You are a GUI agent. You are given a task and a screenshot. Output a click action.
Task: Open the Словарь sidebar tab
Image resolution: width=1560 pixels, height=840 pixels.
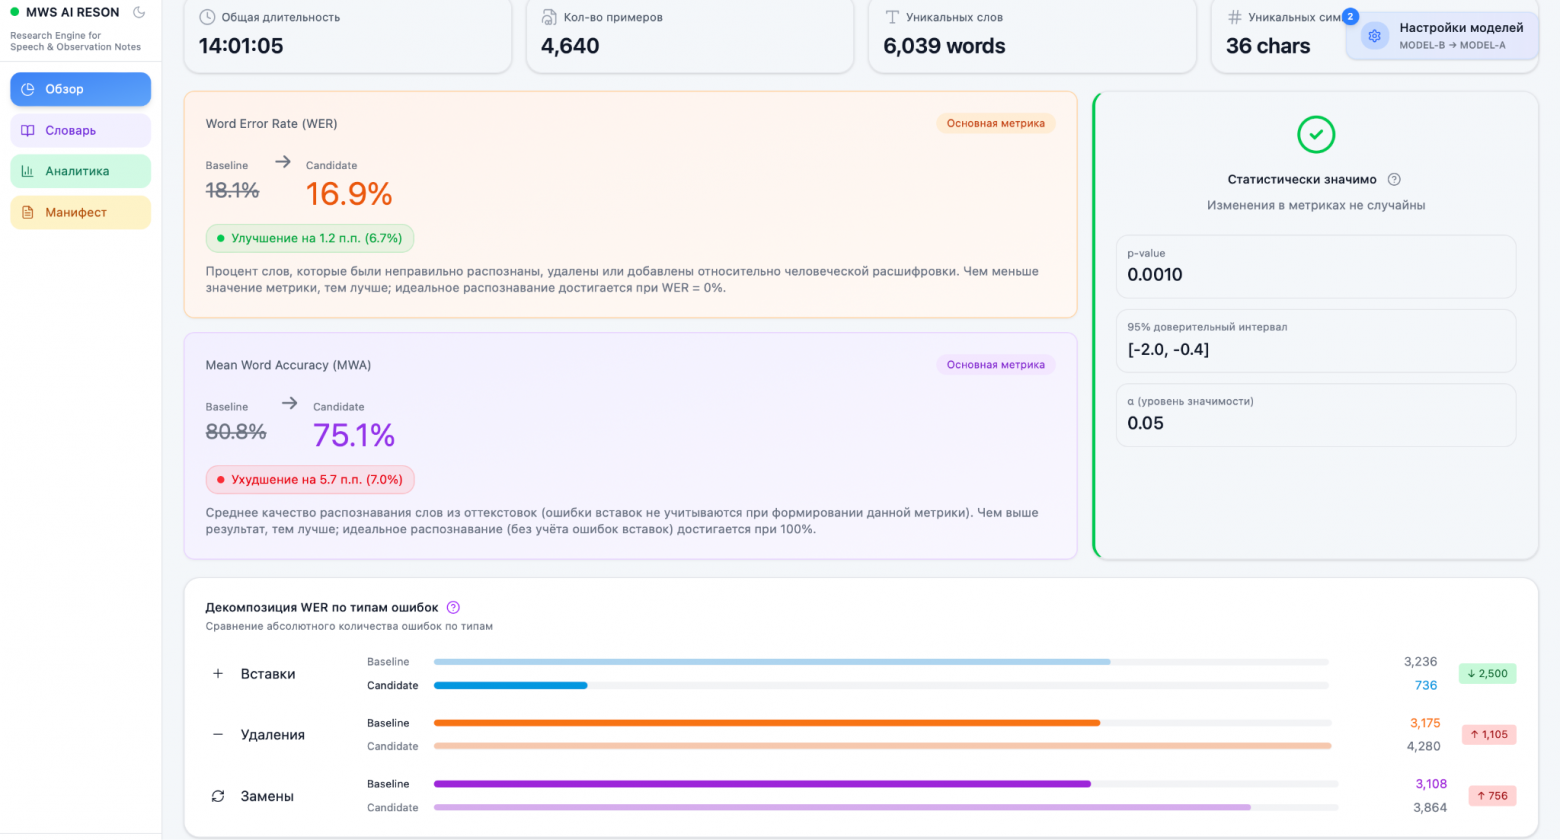(x=81, y=130)
